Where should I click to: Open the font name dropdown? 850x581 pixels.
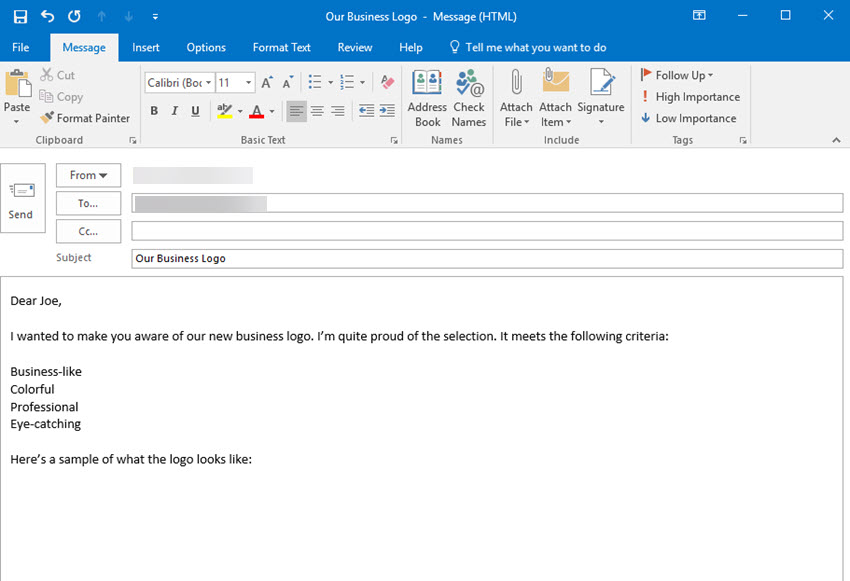tap(208, 83)
